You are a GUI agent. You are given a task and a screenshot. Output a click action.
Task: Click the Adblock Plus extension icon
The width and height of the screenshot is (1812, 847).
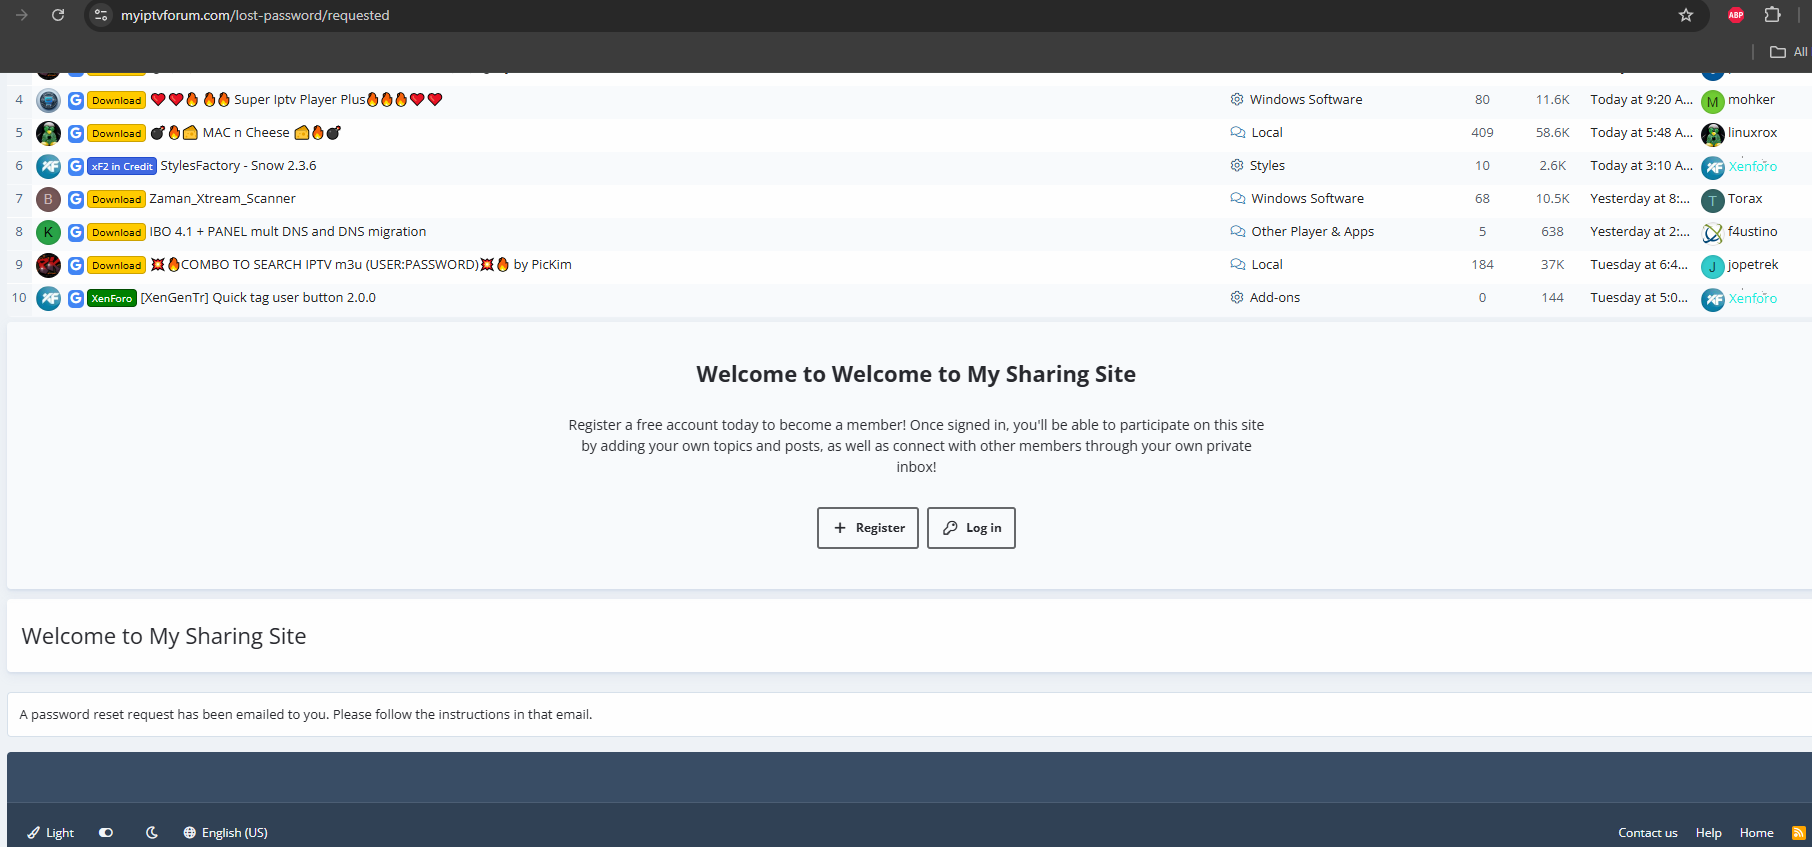(x=1736, y=15)
